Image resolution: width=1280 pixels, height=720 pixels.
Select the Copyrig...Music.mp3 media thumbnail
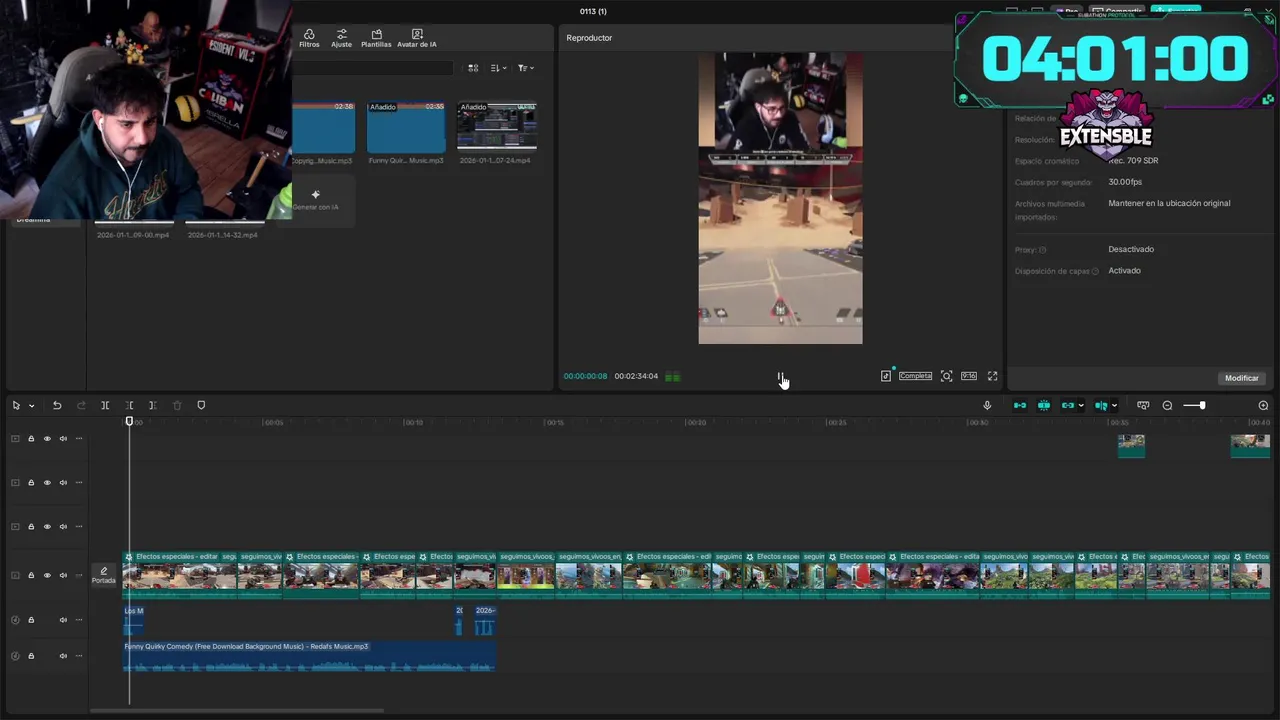[324, 127]
